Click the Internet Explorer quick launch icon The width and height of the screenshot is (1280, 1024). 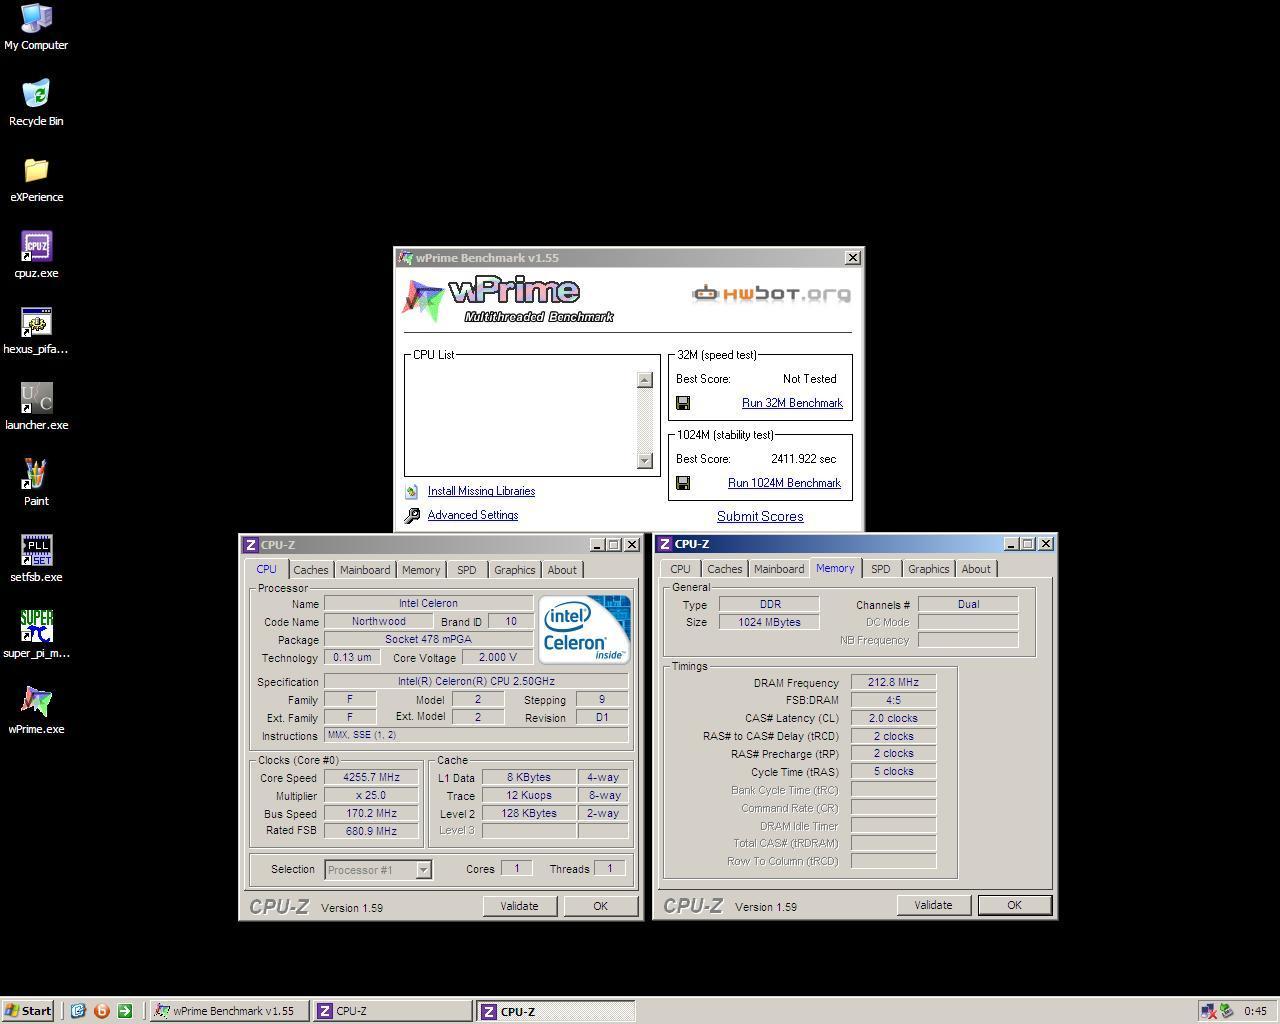click(78, 1011)
